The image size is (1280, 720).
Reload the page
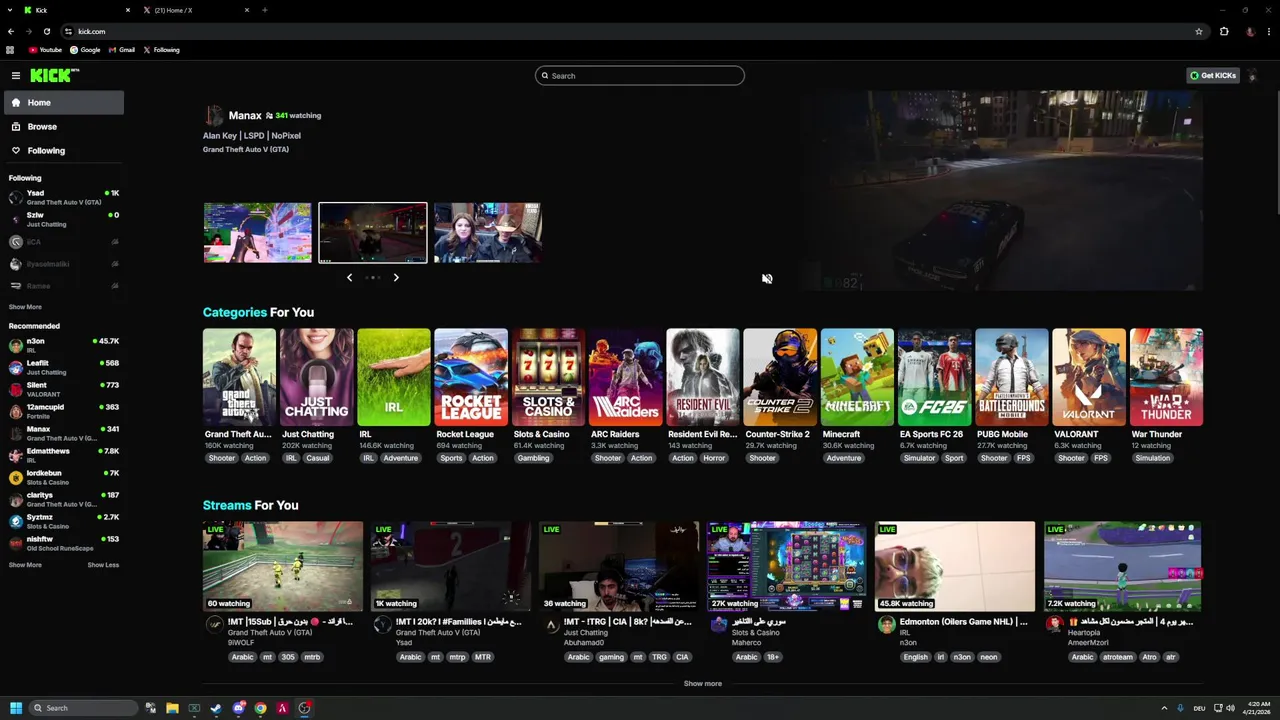click(x=46, y=31)
